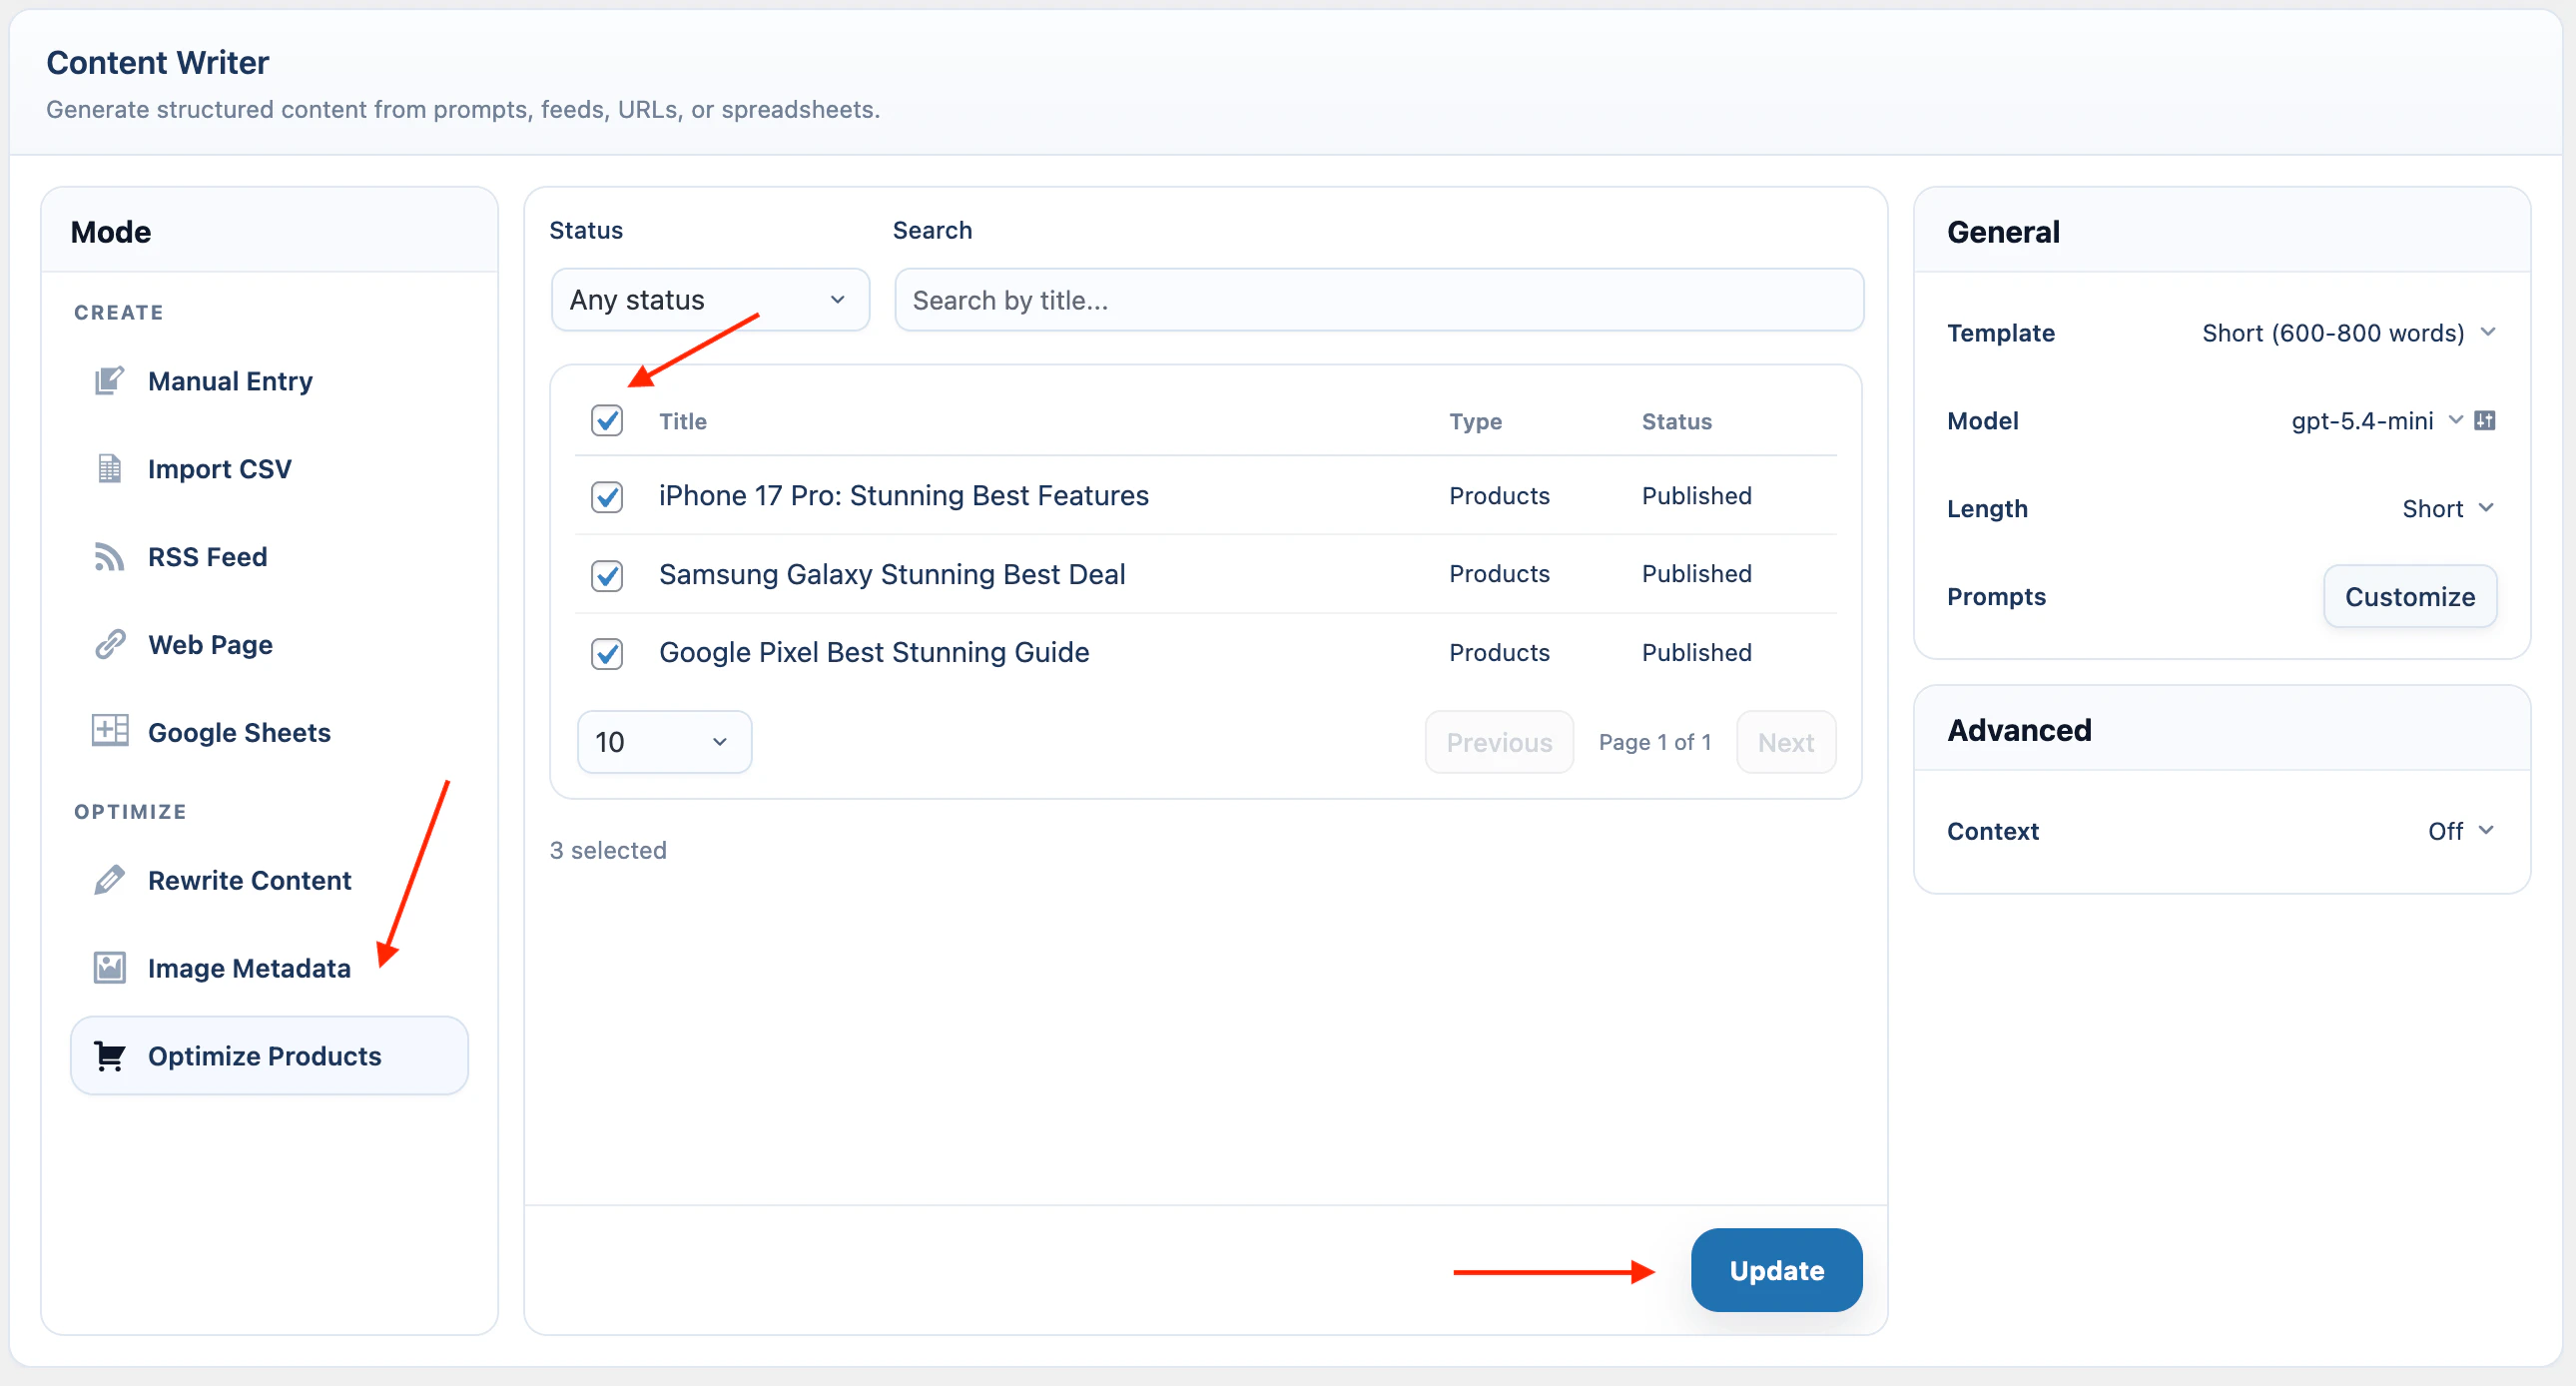Open the 10 per page dropdown

pos(664,742)
